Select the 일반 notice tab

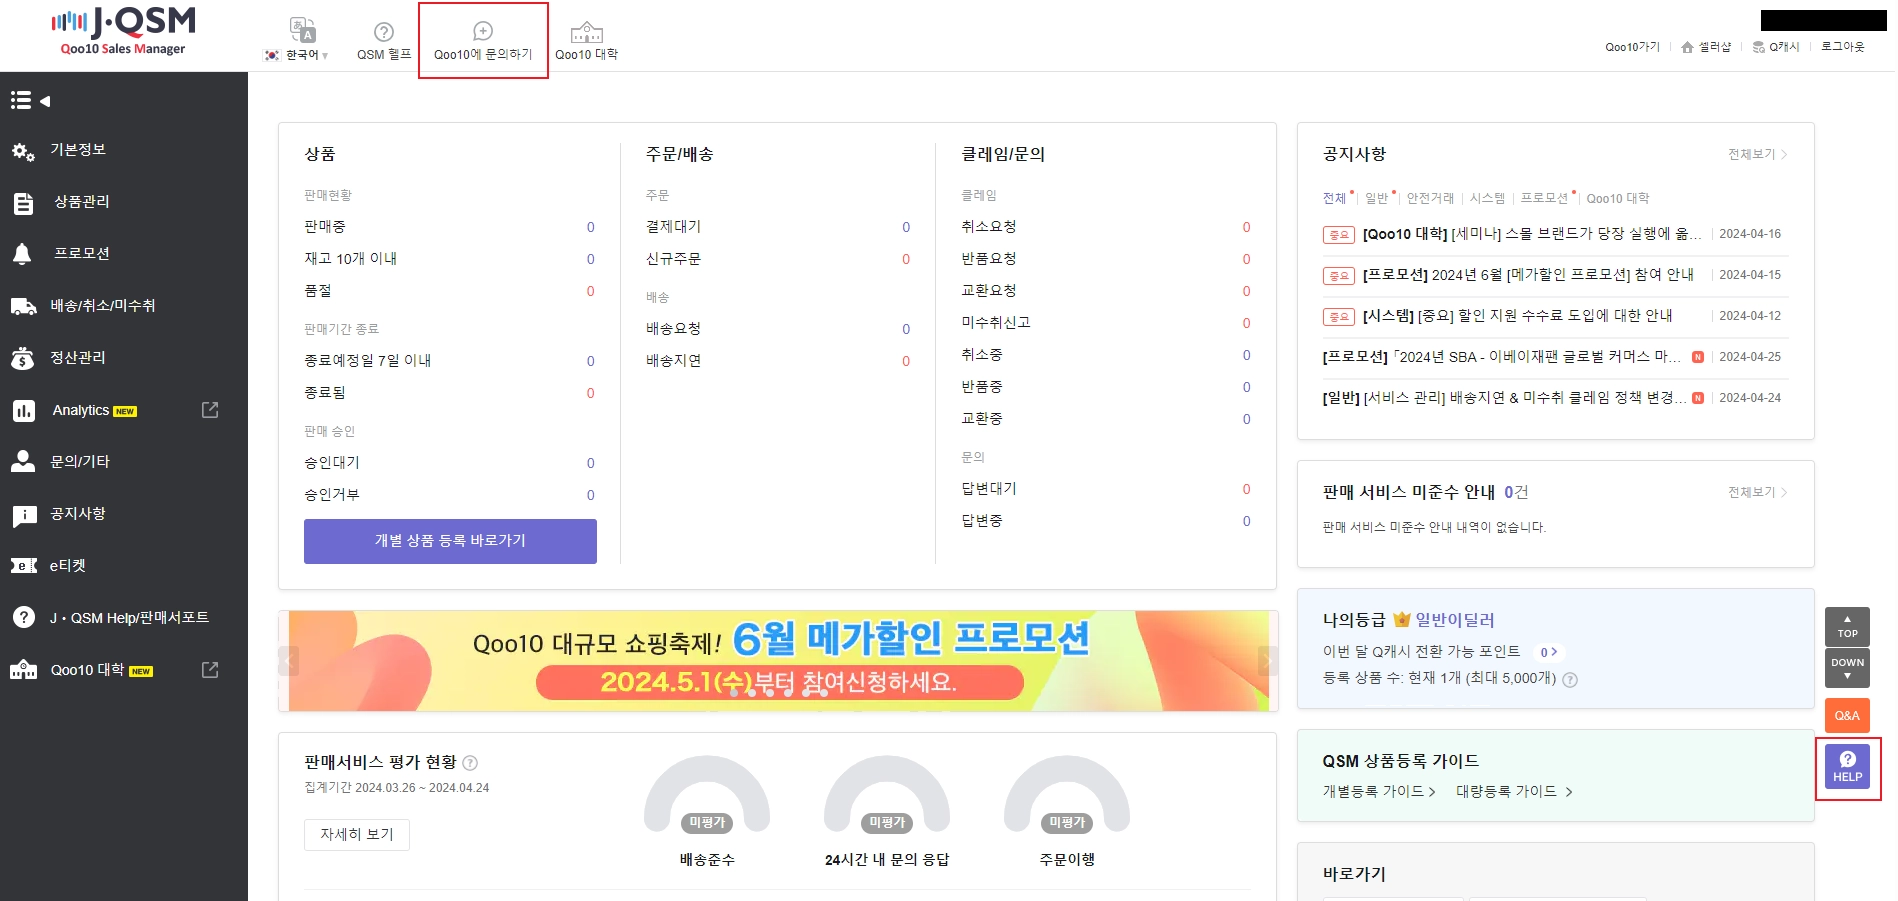pos(1377,198)
